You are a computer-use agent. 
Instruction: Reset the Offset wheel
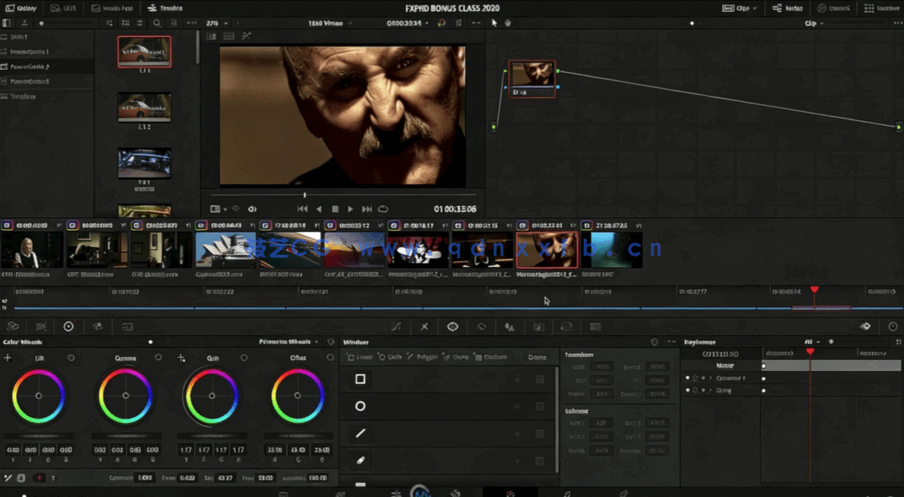330,358
